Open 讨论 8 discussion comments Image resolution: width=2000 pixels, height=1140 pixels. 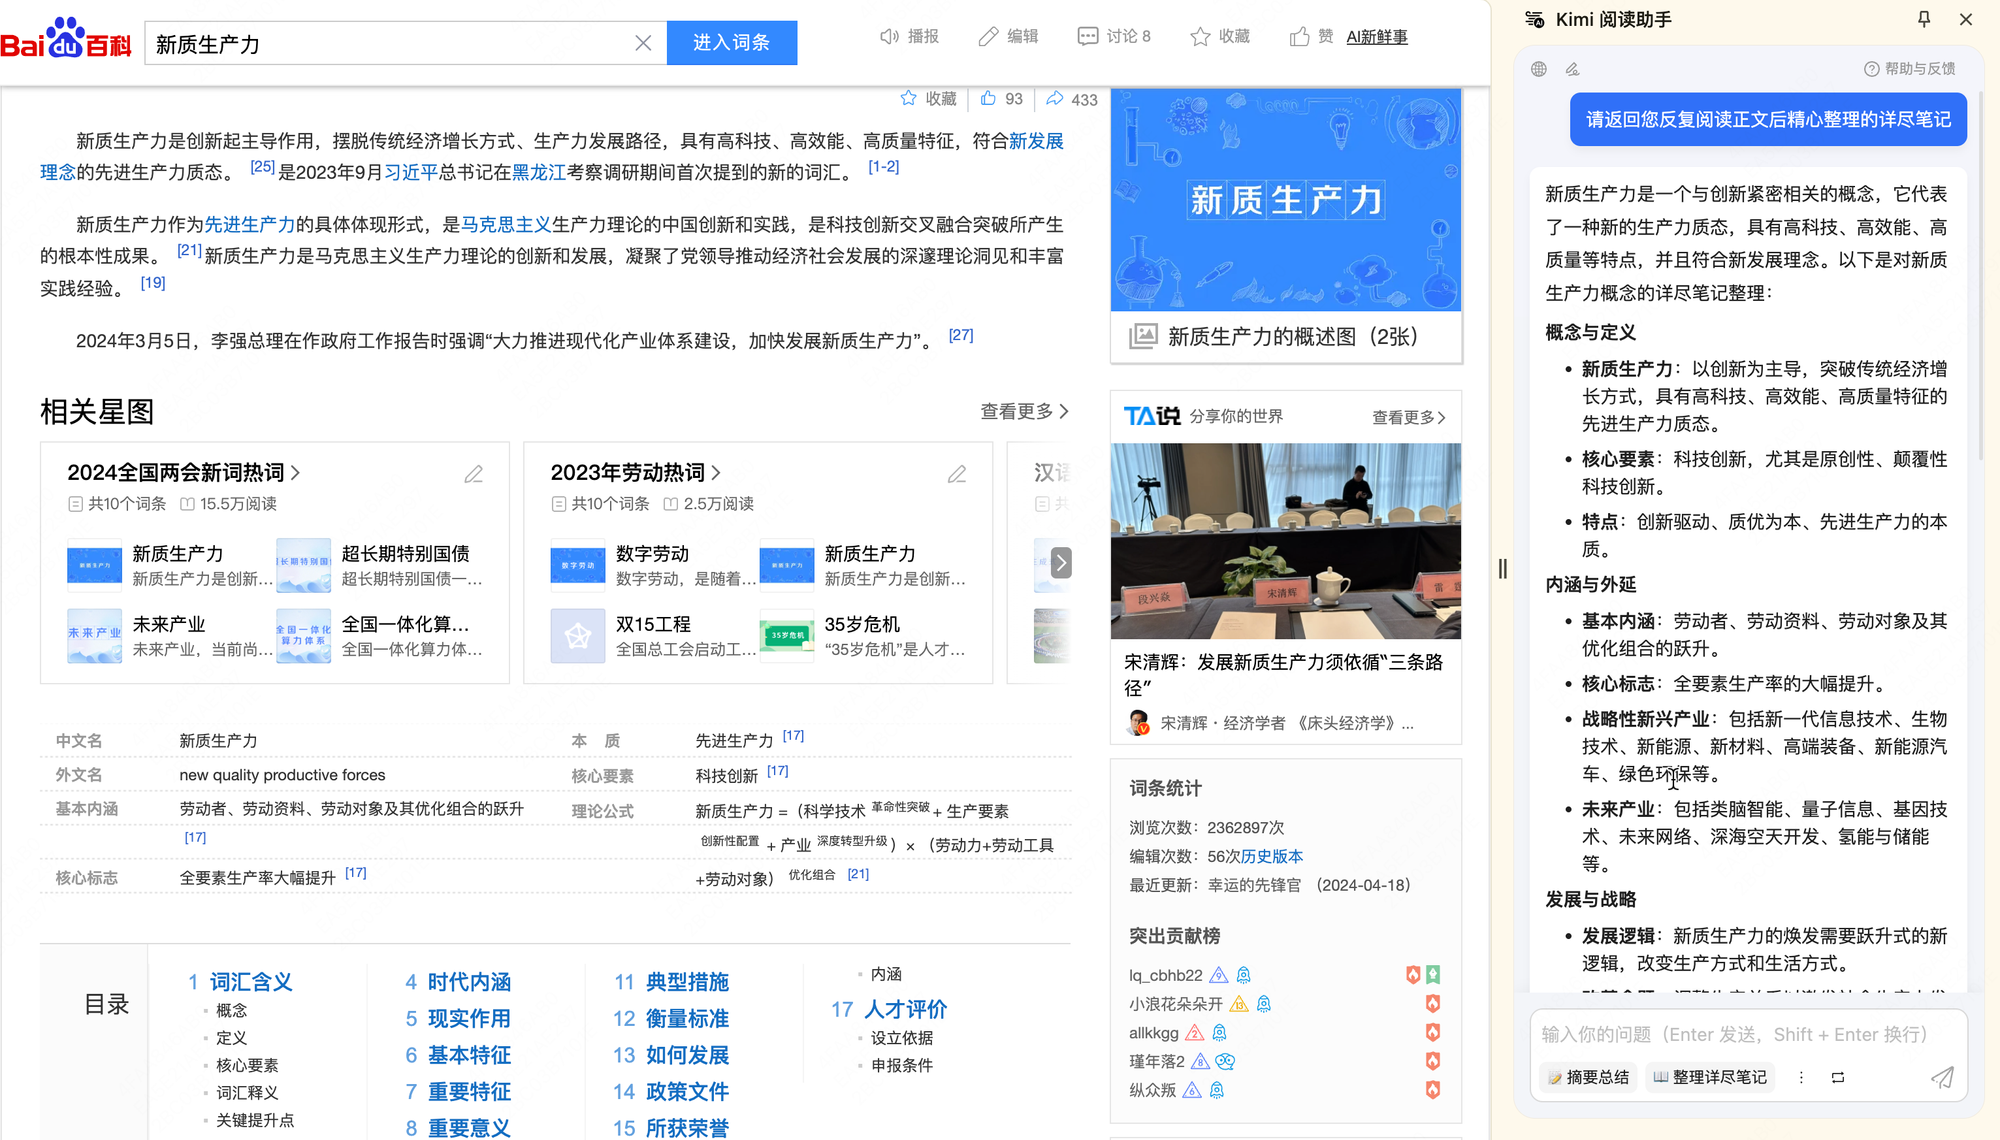pyautogui.click(x=1114, y=36)
